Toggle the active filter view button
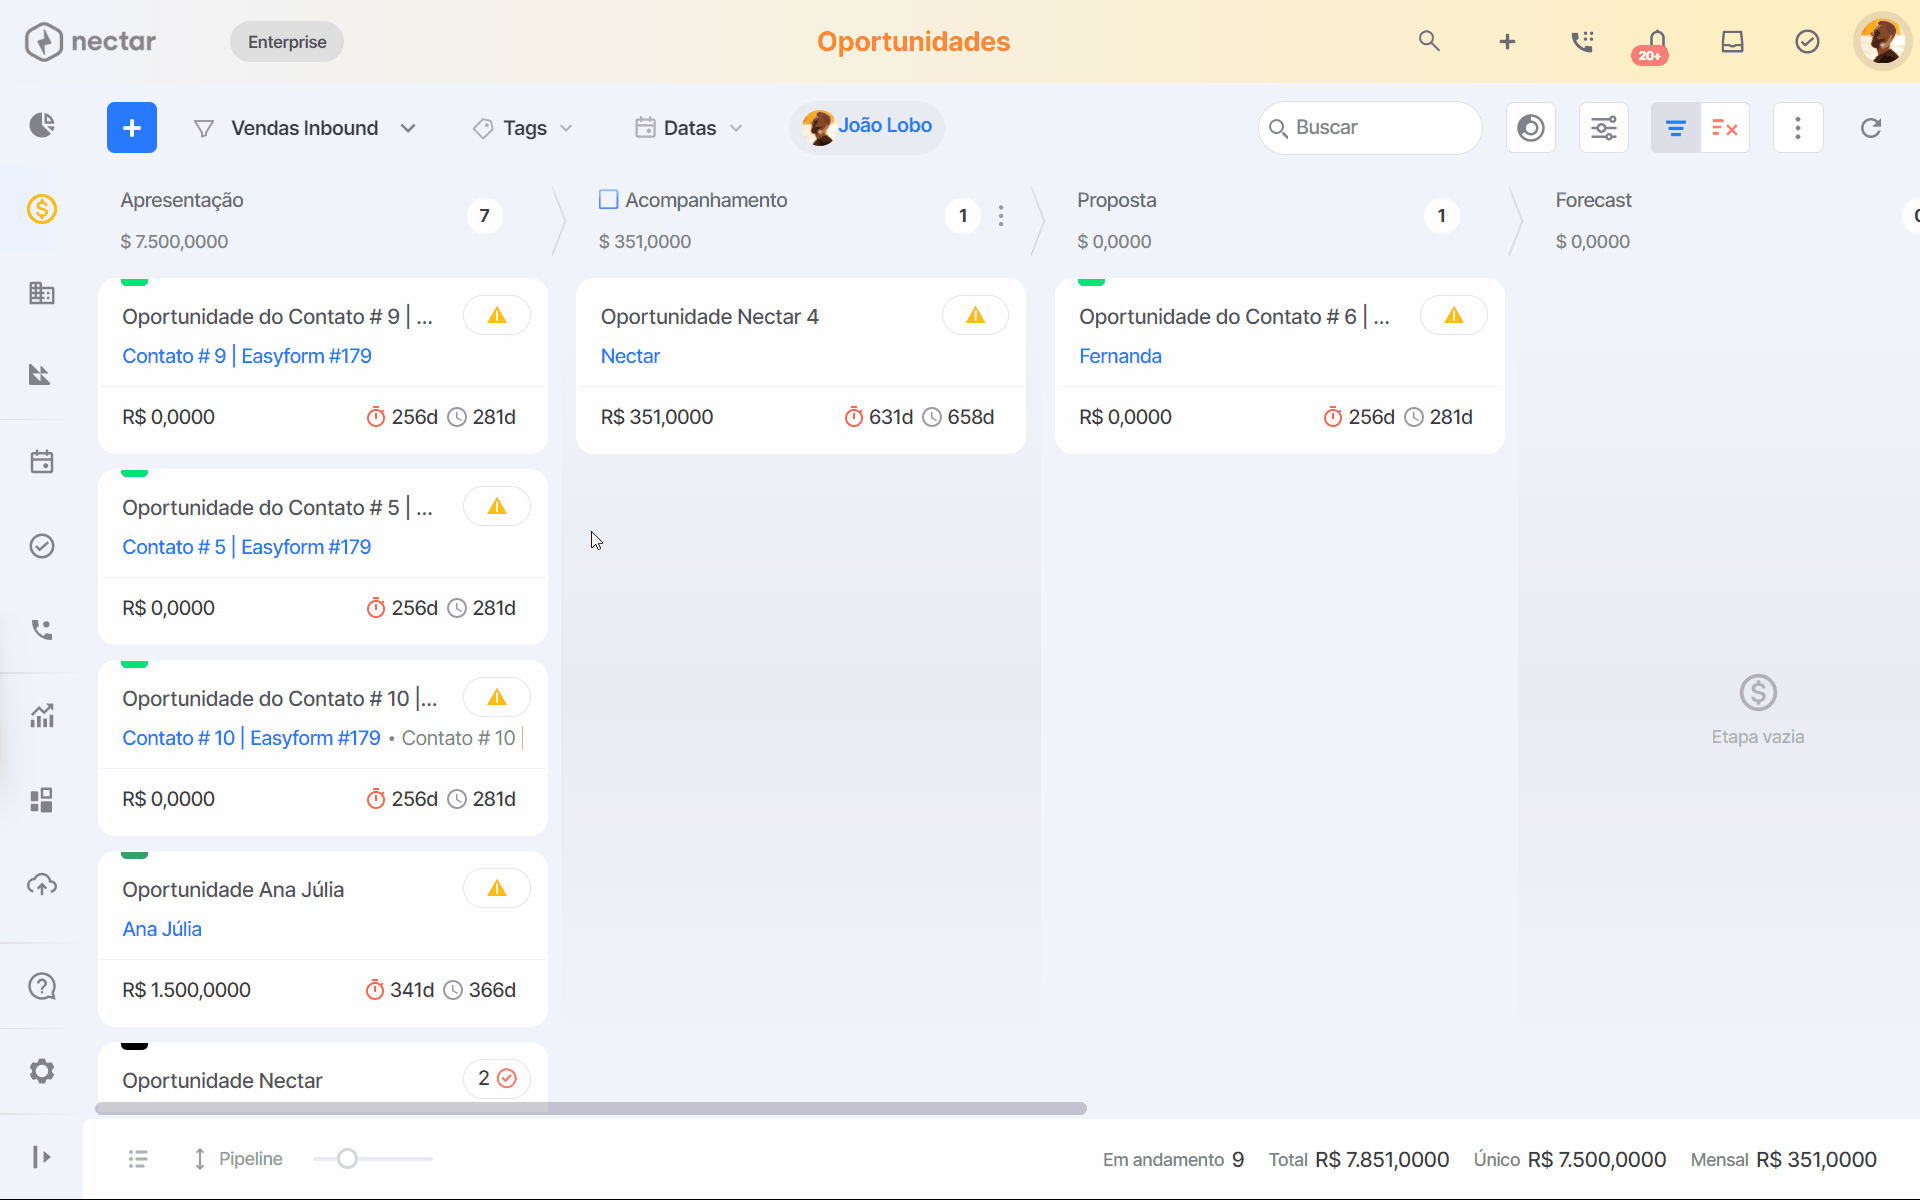 (x=1676, y=128)
